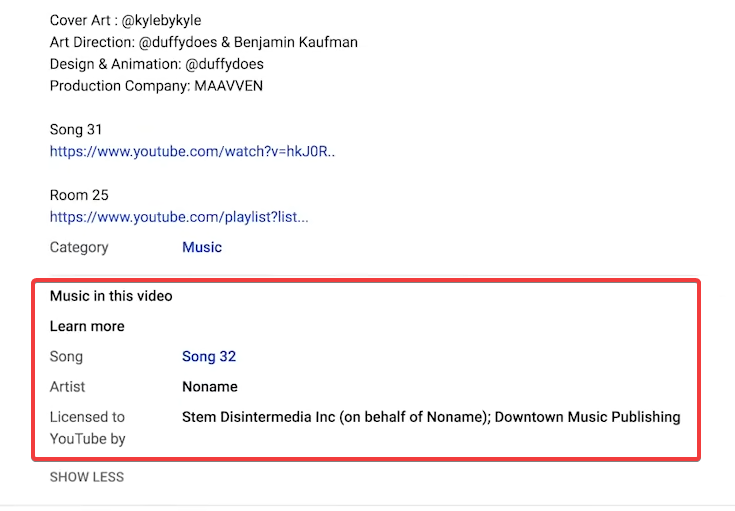
Task: Click Learn more under Music in this video
Action: (x=87, y=326)
